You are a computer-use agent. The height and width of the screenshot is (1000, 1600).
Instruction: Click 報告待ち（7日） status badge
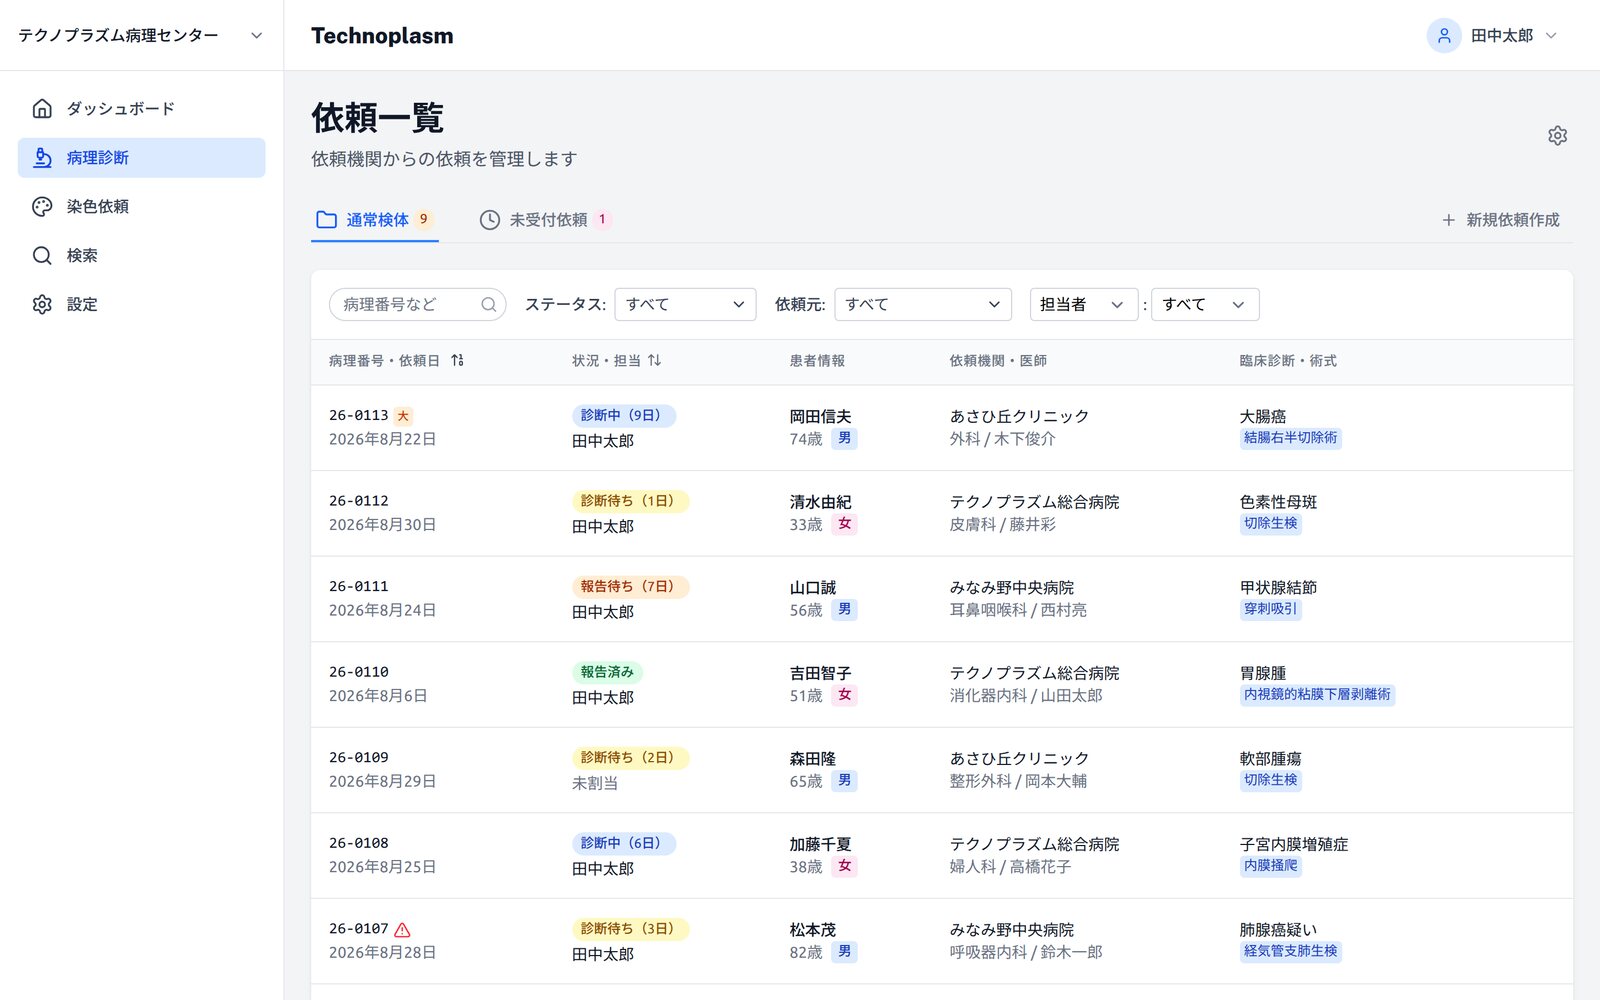[x=630, y=587]
